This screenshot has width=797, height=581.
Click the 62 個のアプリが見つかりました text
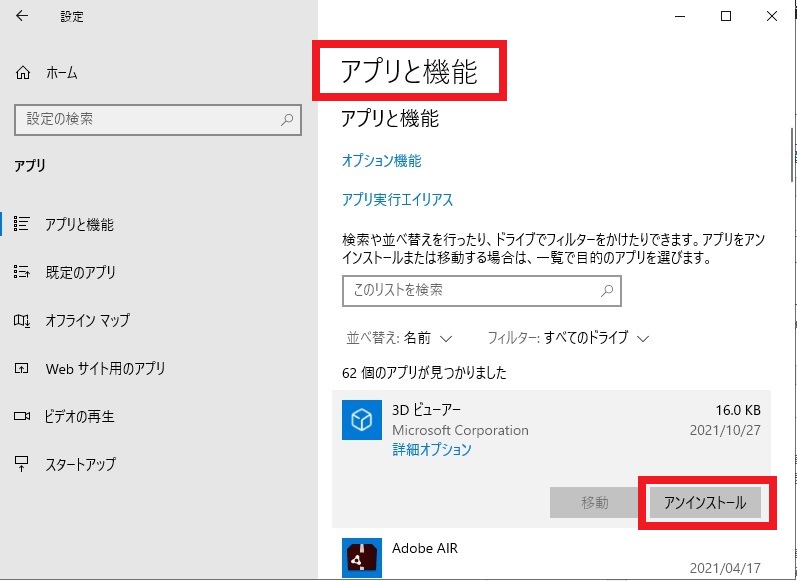click(x=424, y=373)
